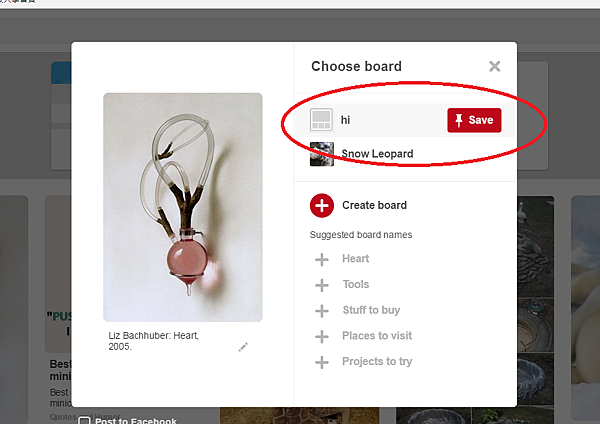Click the red Save pin button

point(473,120)
